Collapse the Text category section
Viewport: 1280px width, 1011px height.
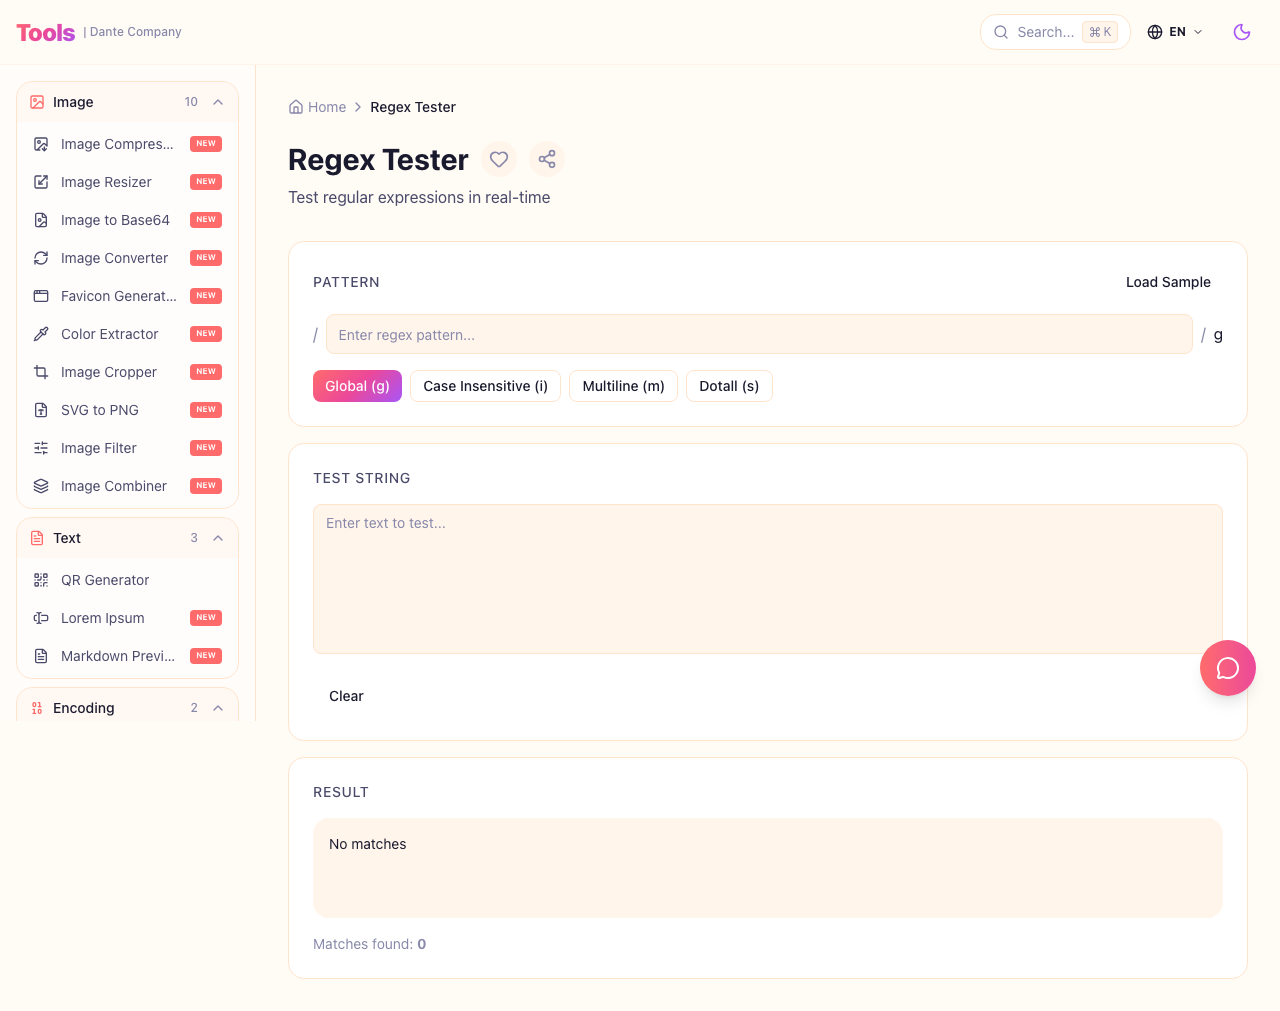[218, 538]
